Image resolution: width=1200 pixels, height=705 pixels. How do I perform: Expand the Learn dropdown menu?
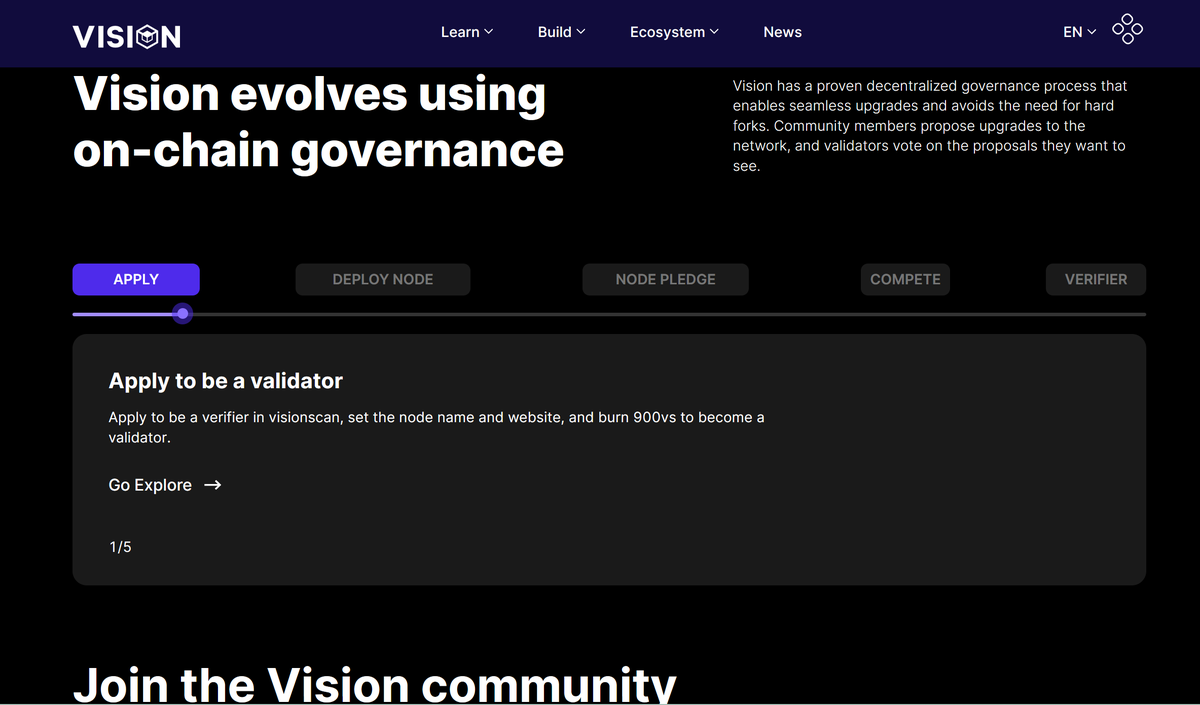[467, 32]
